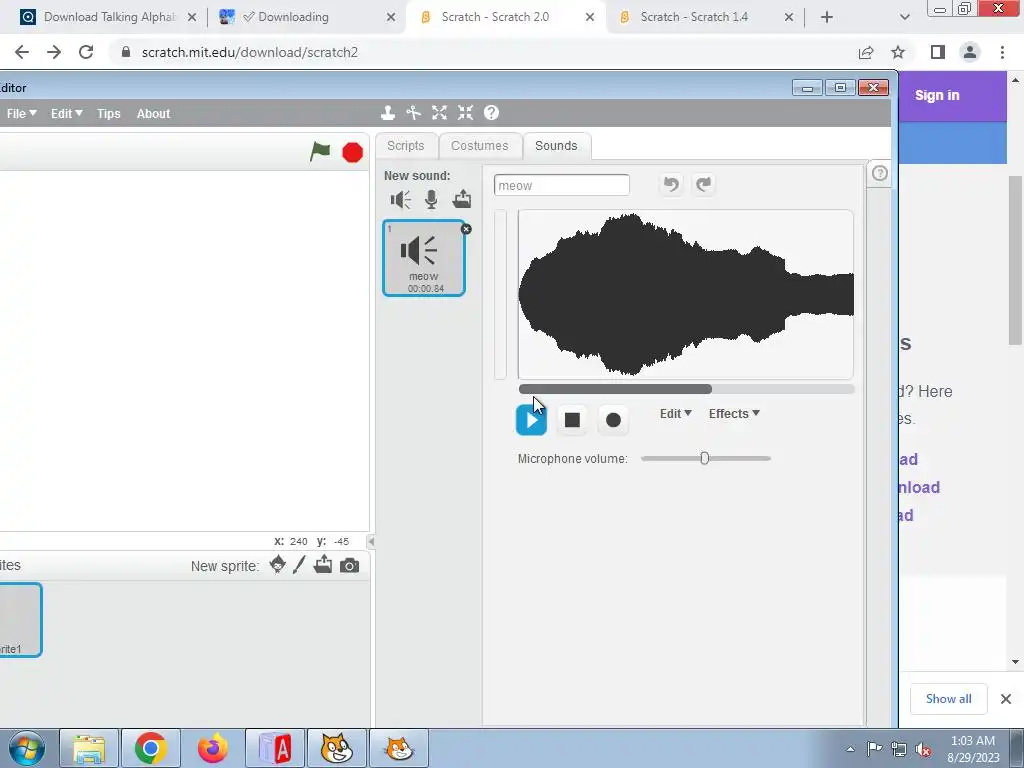
Task: Select the meow sound thumbnail
Action: (x=424, y=258)
